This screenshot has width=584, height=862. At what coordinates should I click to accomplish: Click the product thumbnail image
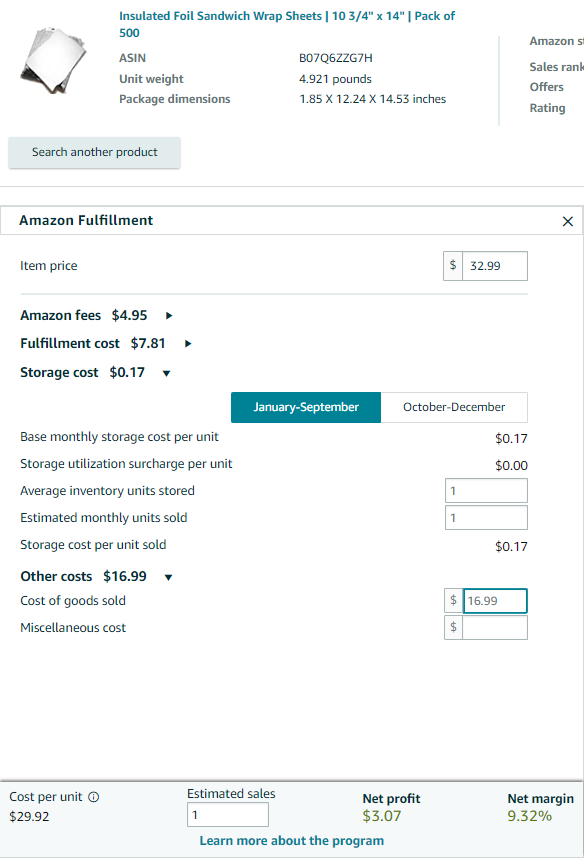[53, 60]
